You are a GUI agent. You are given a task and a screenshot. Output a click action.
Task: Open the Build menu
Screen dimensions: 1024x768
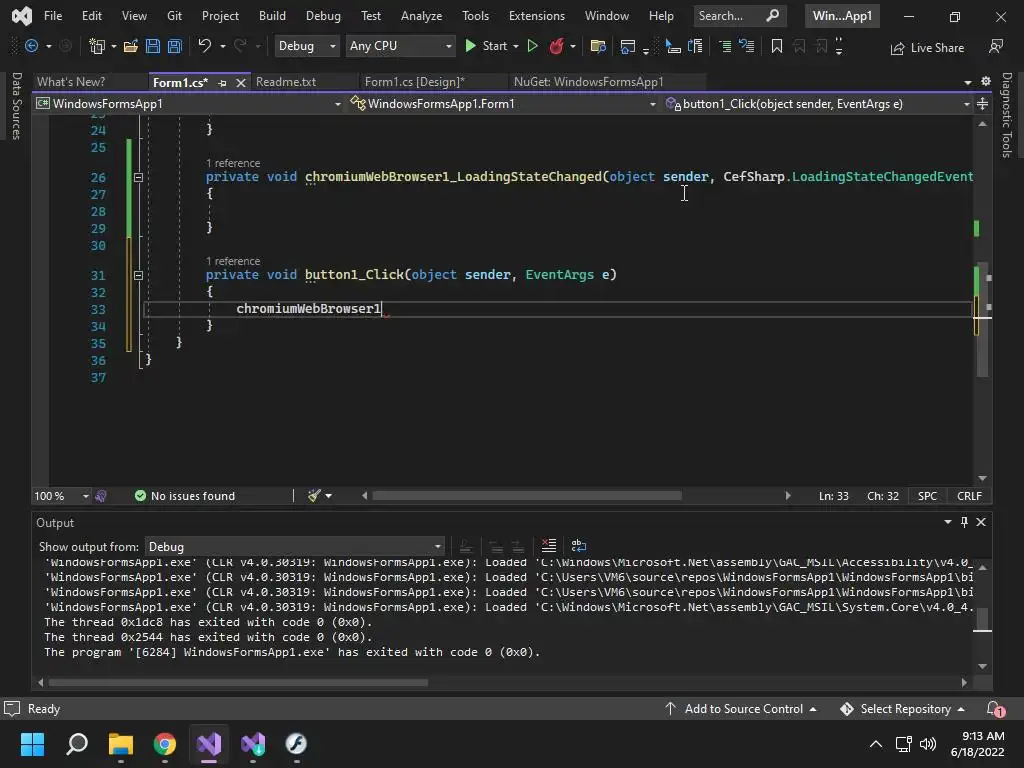[x=272, y=16]
